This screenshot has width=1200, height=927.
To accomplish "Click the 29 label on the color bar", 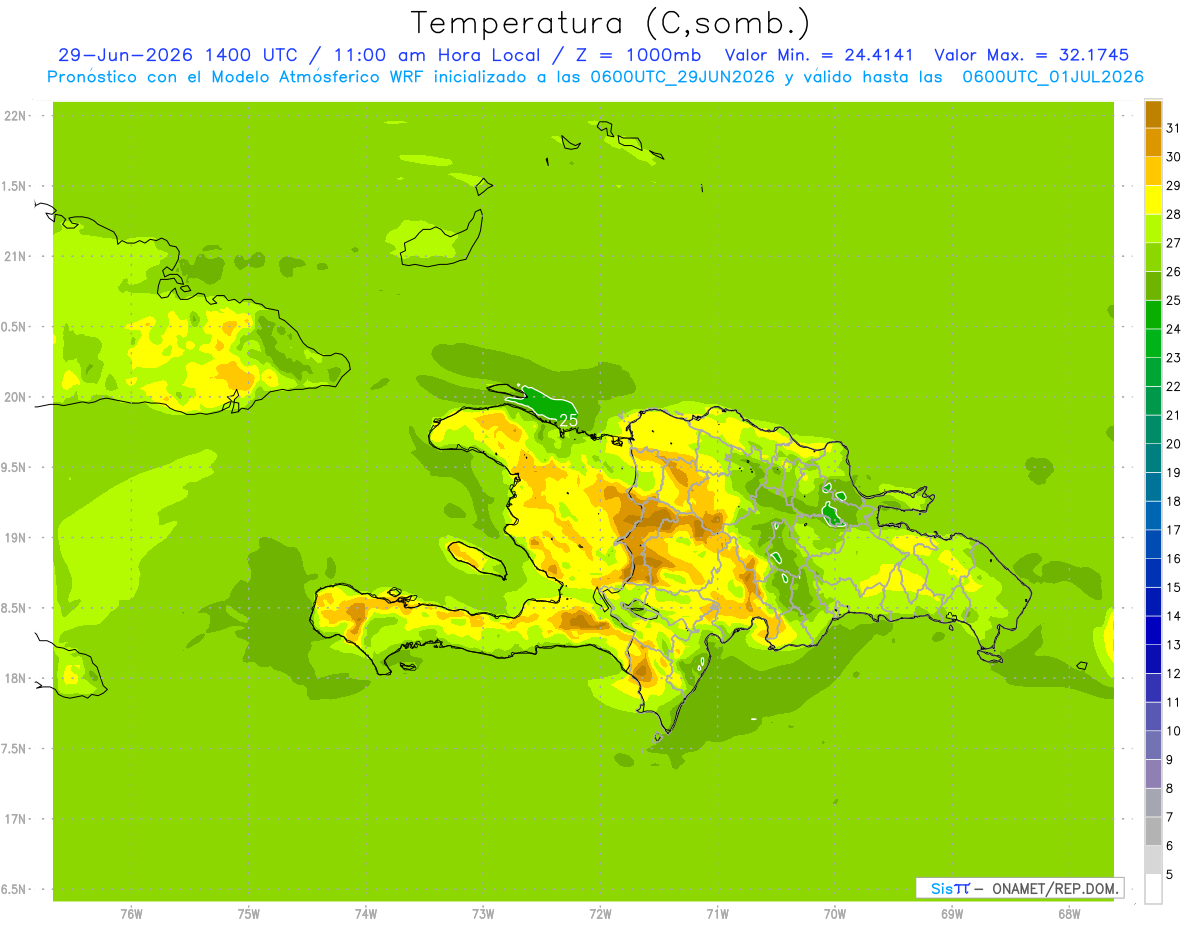I will 1174,186.
